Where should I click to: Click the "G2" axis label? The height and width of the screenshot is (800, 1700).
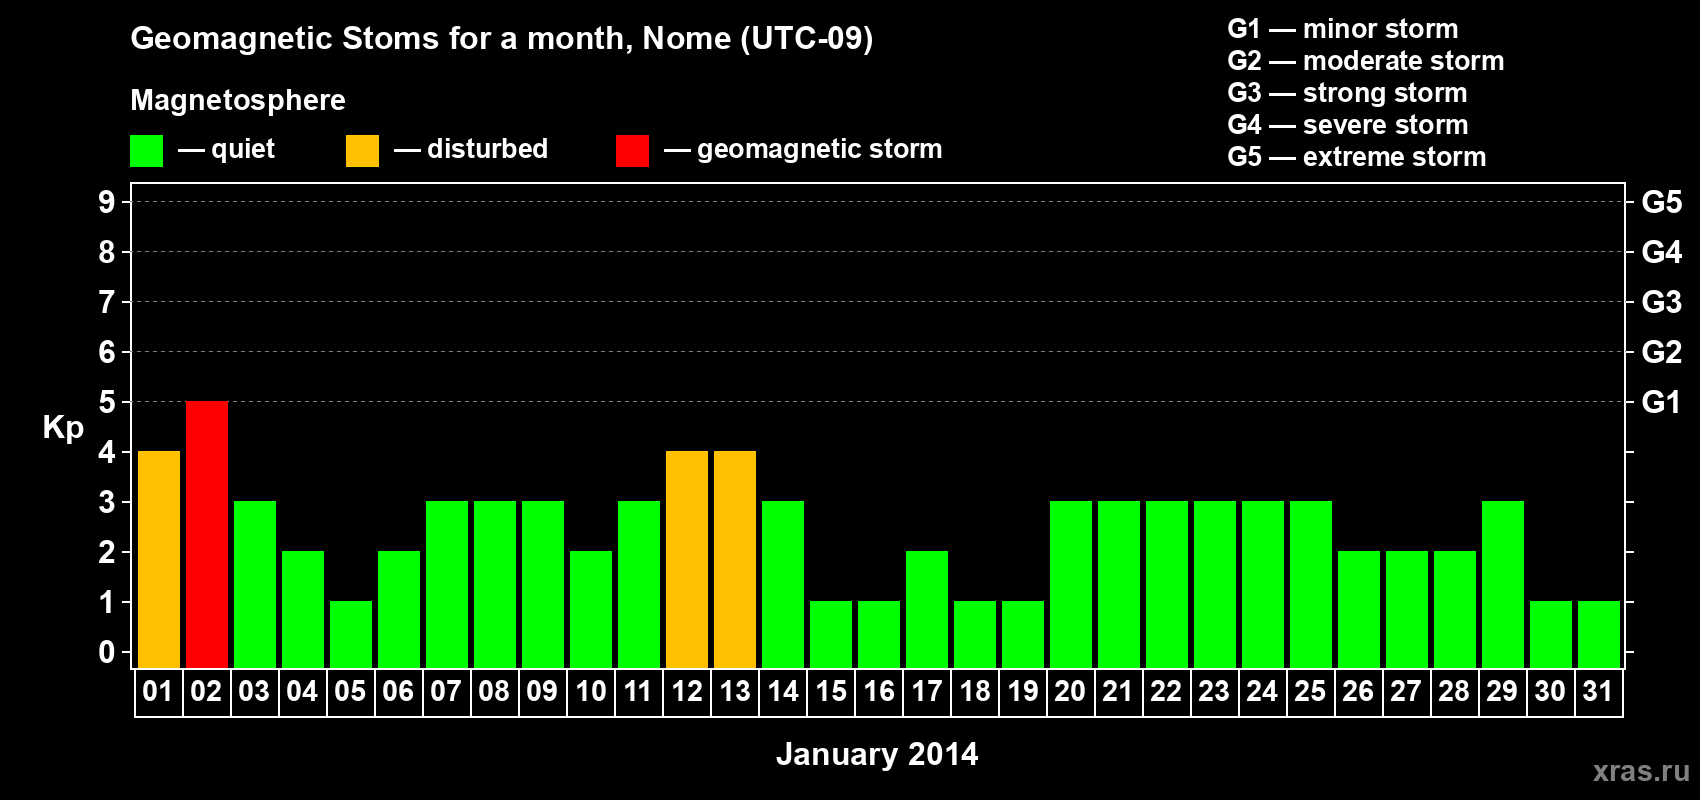1662,352
